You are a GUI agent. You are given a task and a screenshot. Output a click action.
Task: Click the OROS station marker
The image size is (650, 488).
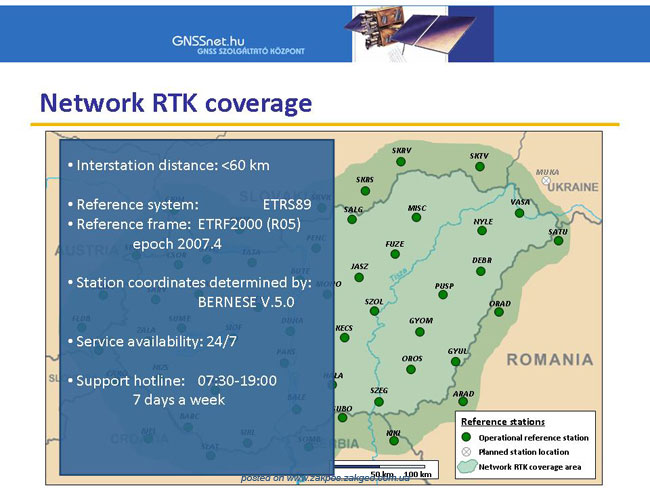coord(410,369)
